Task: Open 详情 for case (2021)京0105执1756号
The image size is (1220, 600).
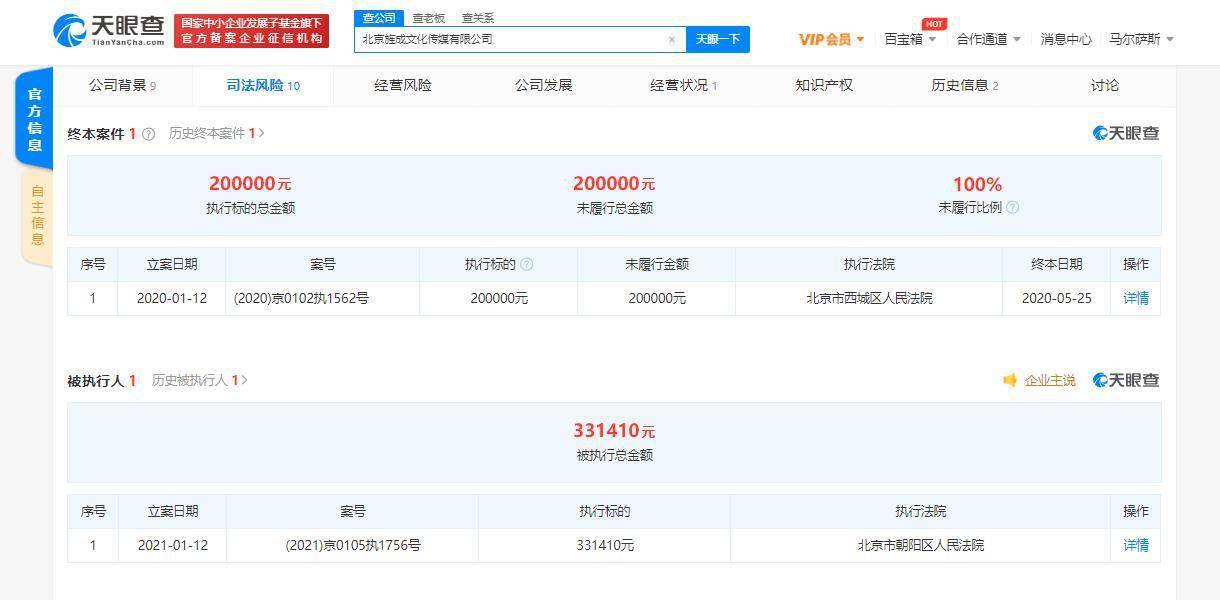Action: pyautogui.click(x=1136, y=545)
